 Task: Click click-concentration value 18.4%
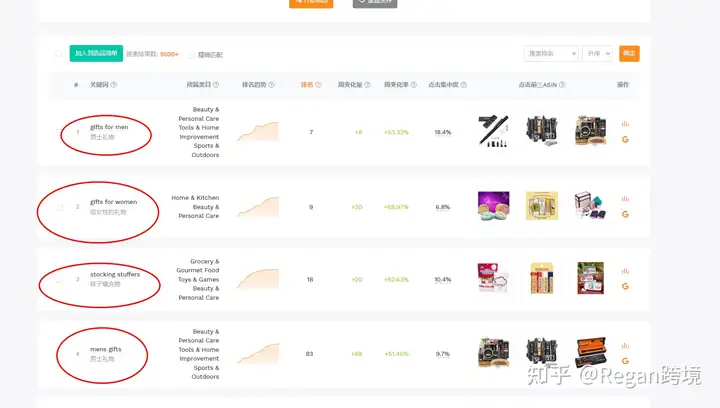(443, 132)
